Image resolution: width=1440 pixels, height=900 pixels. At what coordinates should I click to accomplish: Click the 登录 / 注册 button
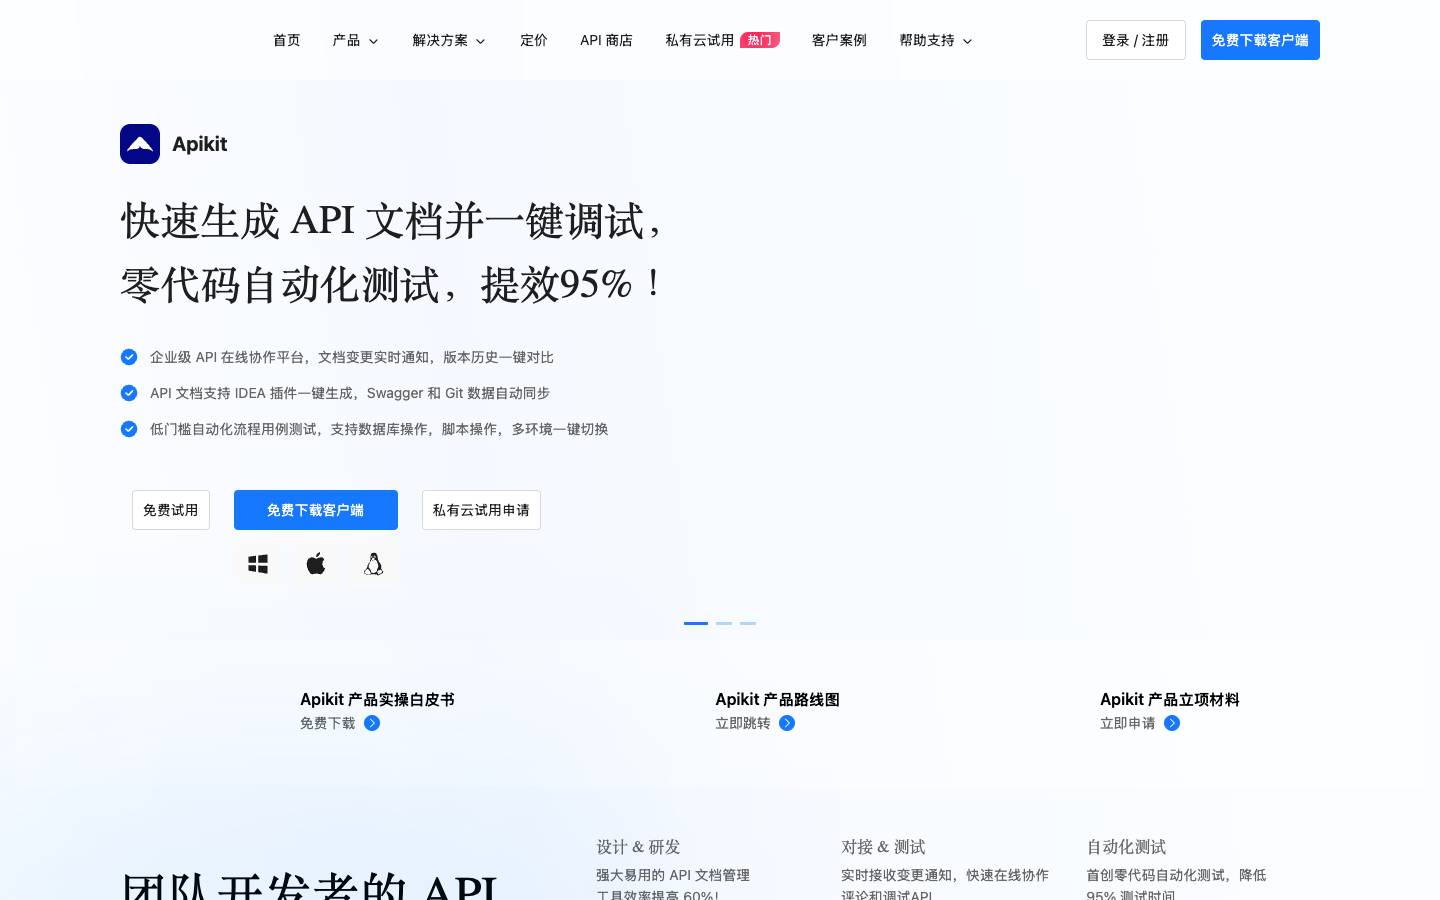pos(1136,40)
